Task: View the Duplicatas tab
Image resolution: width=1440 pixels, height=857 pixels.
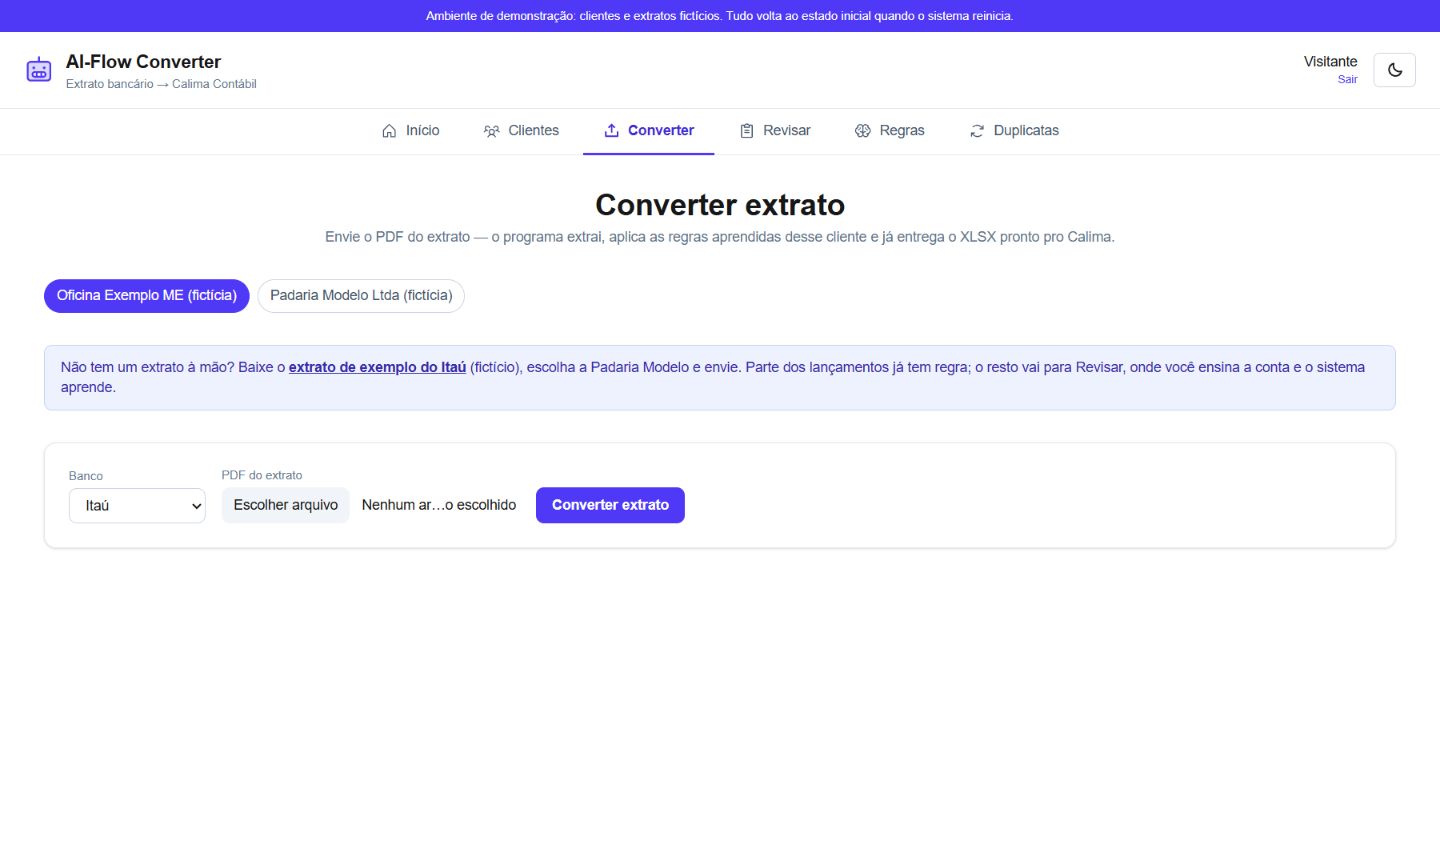Action: coord(1015,131)
